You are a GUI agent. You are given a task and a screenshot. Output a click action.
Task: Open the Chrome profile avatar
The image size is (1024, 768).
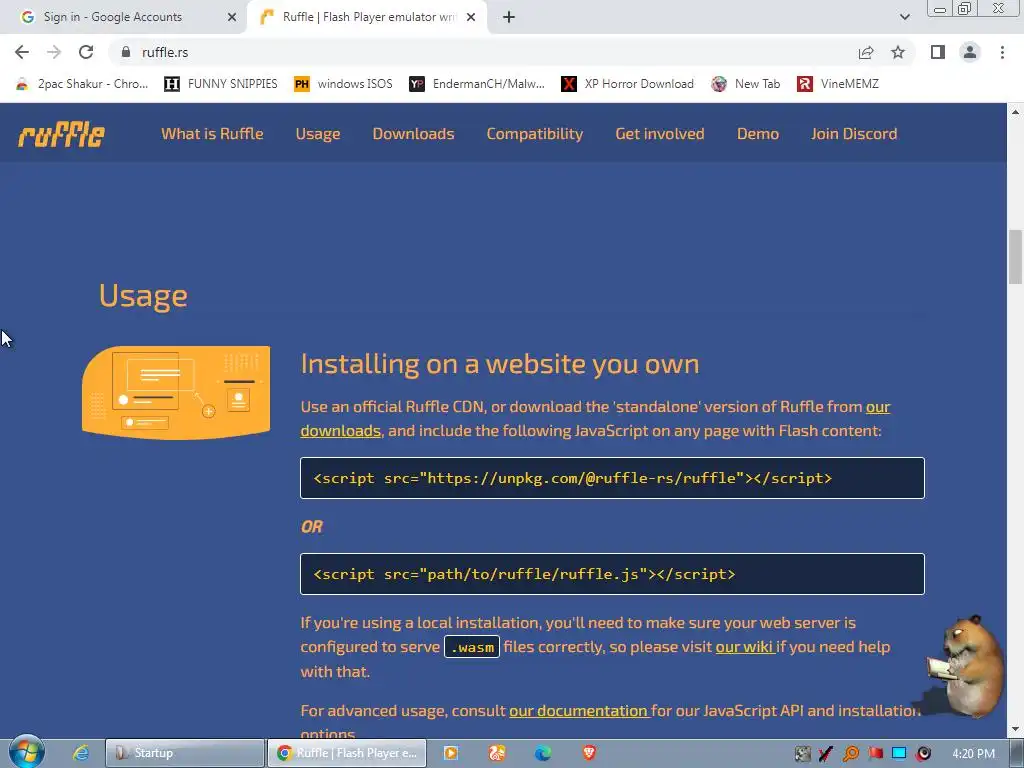coord(970,52)
